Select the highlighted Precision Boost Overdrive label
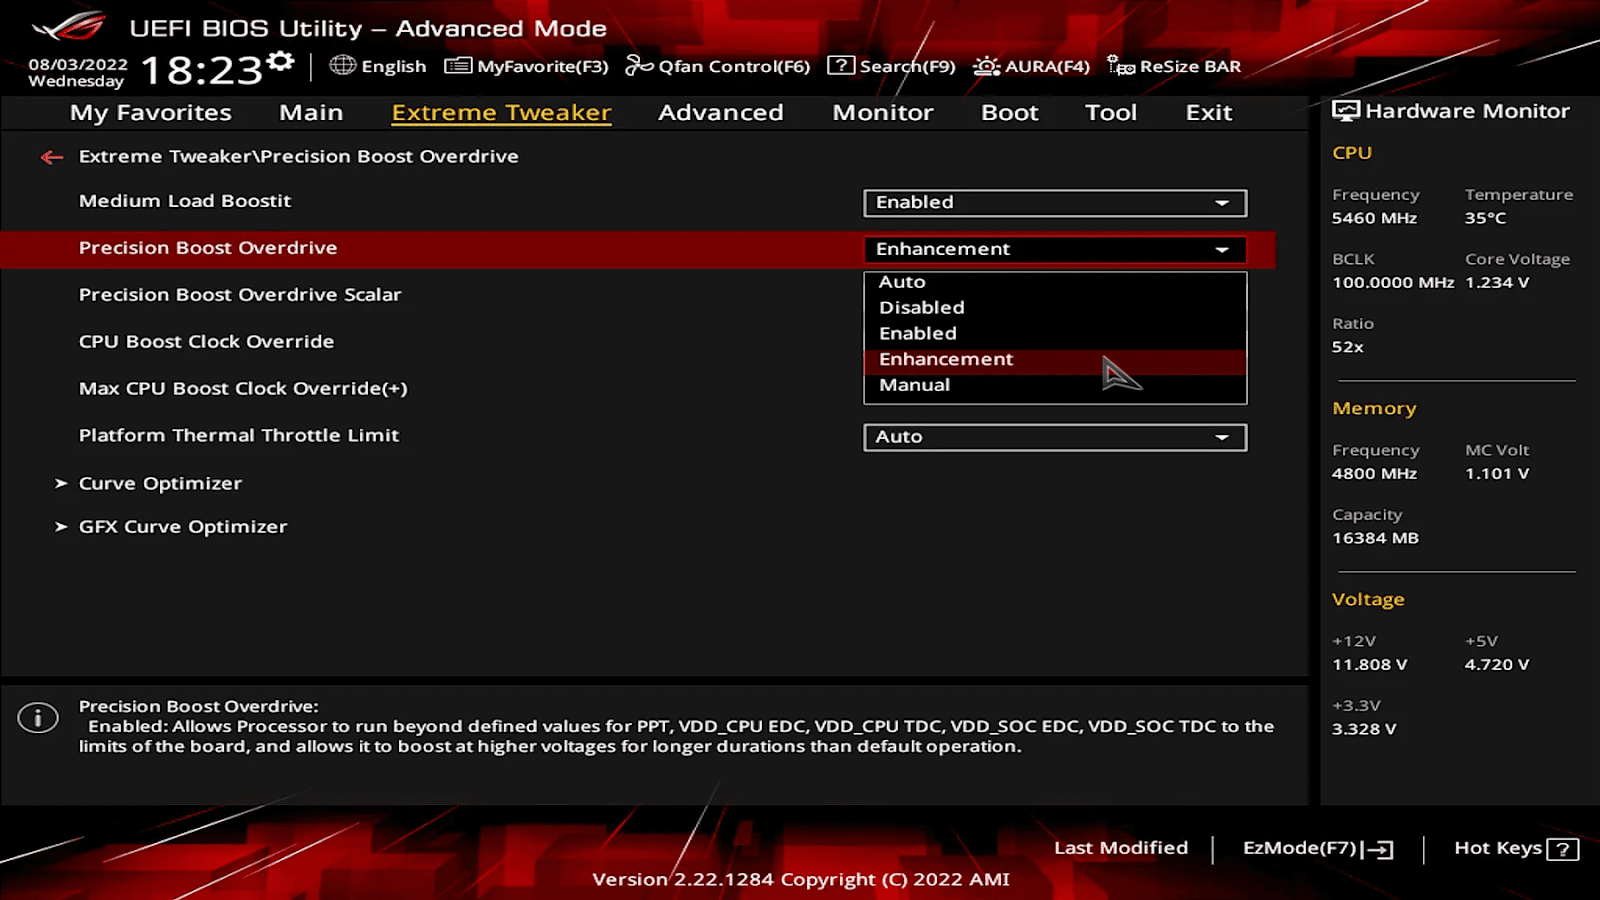Image resolution: width=1600 pixels, height=900 pixels. coord(208,248)
